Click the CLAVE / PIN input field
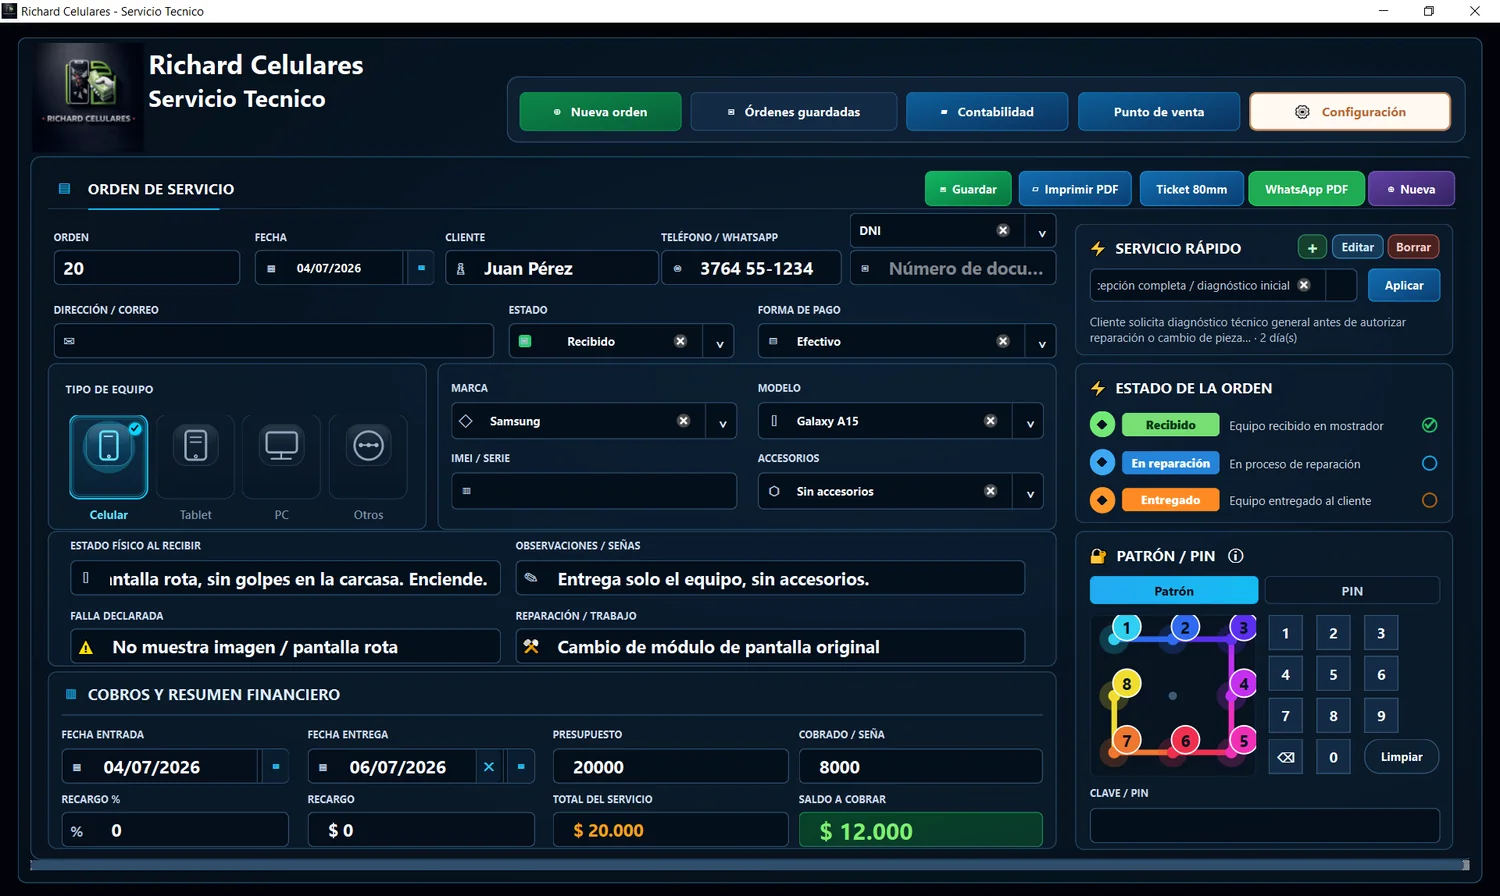Screen dimensions: 1500x896 1265,826
